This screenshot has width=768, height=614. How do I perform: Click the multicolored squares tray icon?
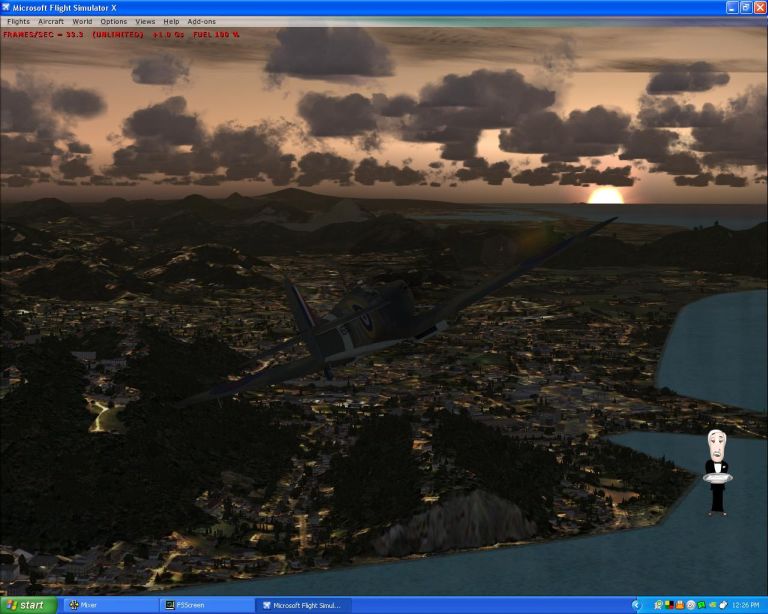669,605
